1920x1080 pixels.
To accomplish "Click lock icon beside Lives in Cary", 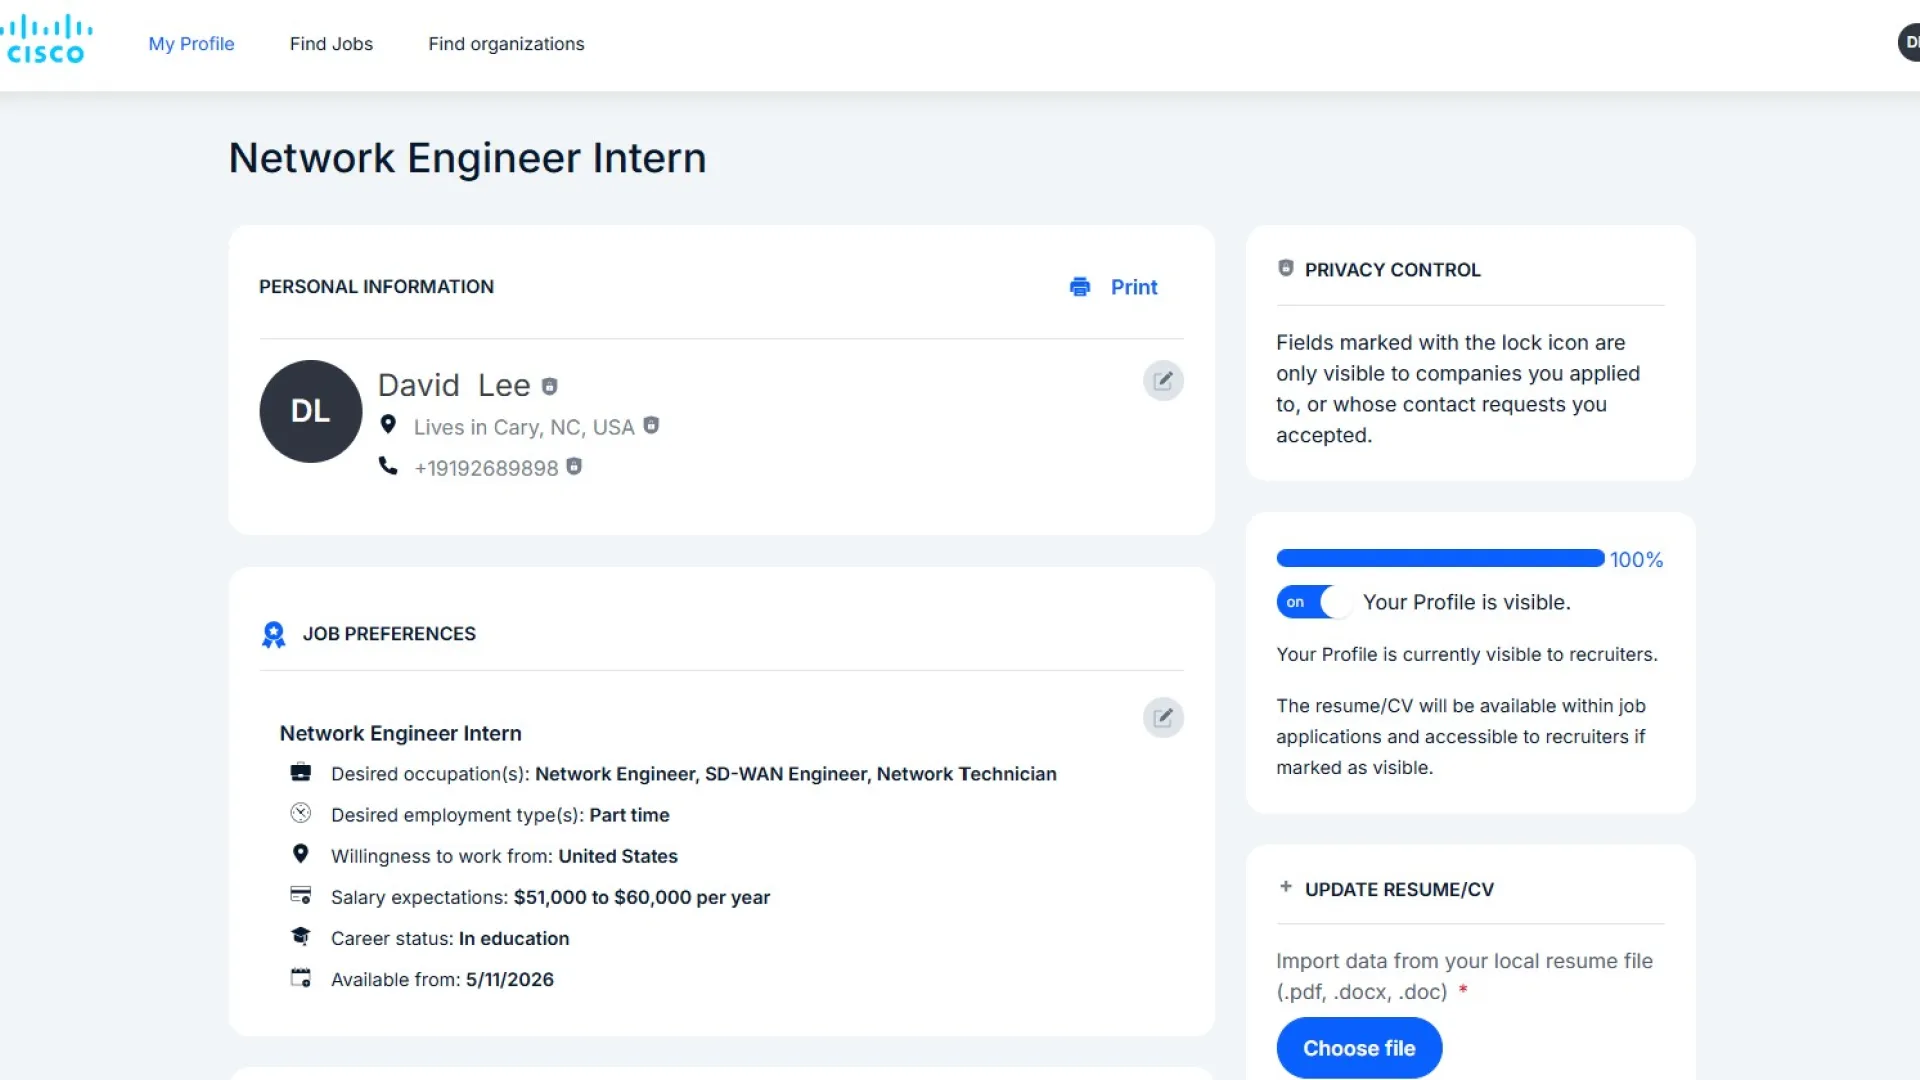I will coord(651,425).
